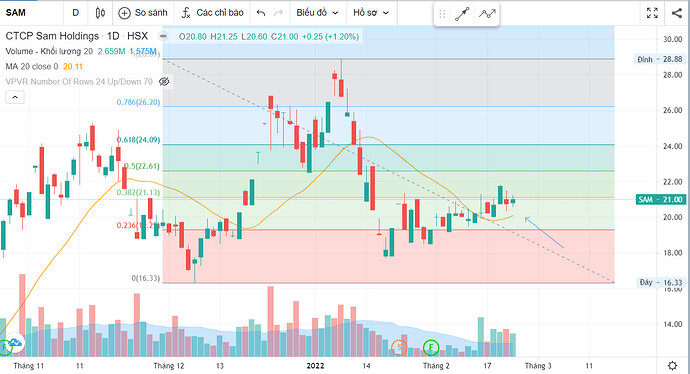Click the SAM ticker symbol search
This screenshot has width=690, height=374.
(16, 13)
